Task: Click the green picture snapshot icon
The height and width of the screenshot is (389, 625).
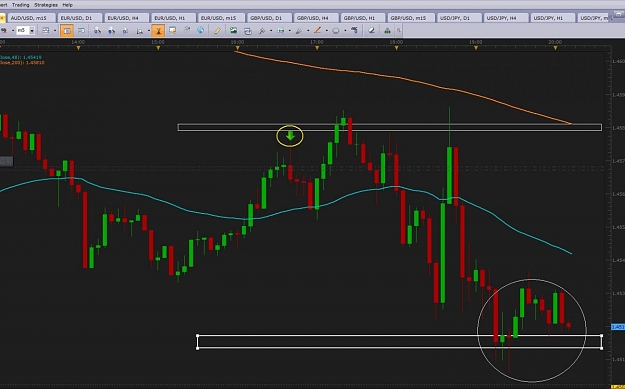Action: pyautogui.click(x=234, y=30)
